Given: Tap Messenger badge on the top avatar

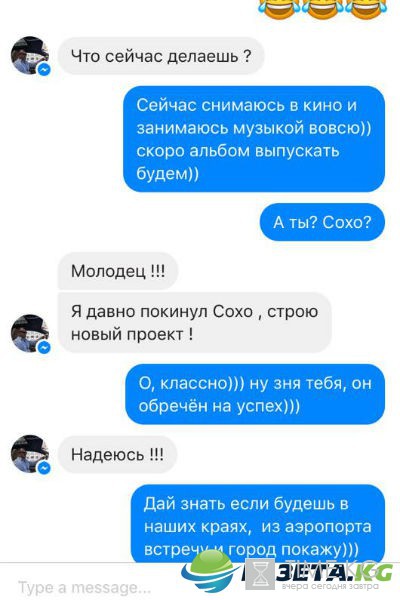Looking at the screenshot, I should 44,69.
